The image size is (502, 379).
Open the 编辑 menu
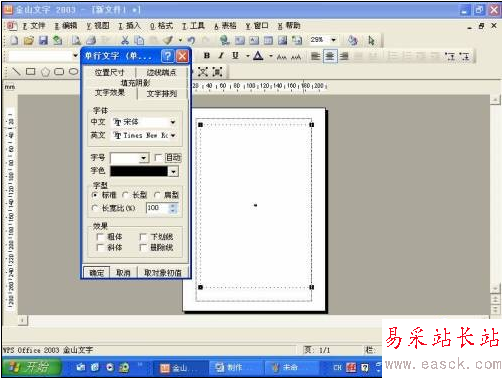pyautogui.click(x=66, y=25)
